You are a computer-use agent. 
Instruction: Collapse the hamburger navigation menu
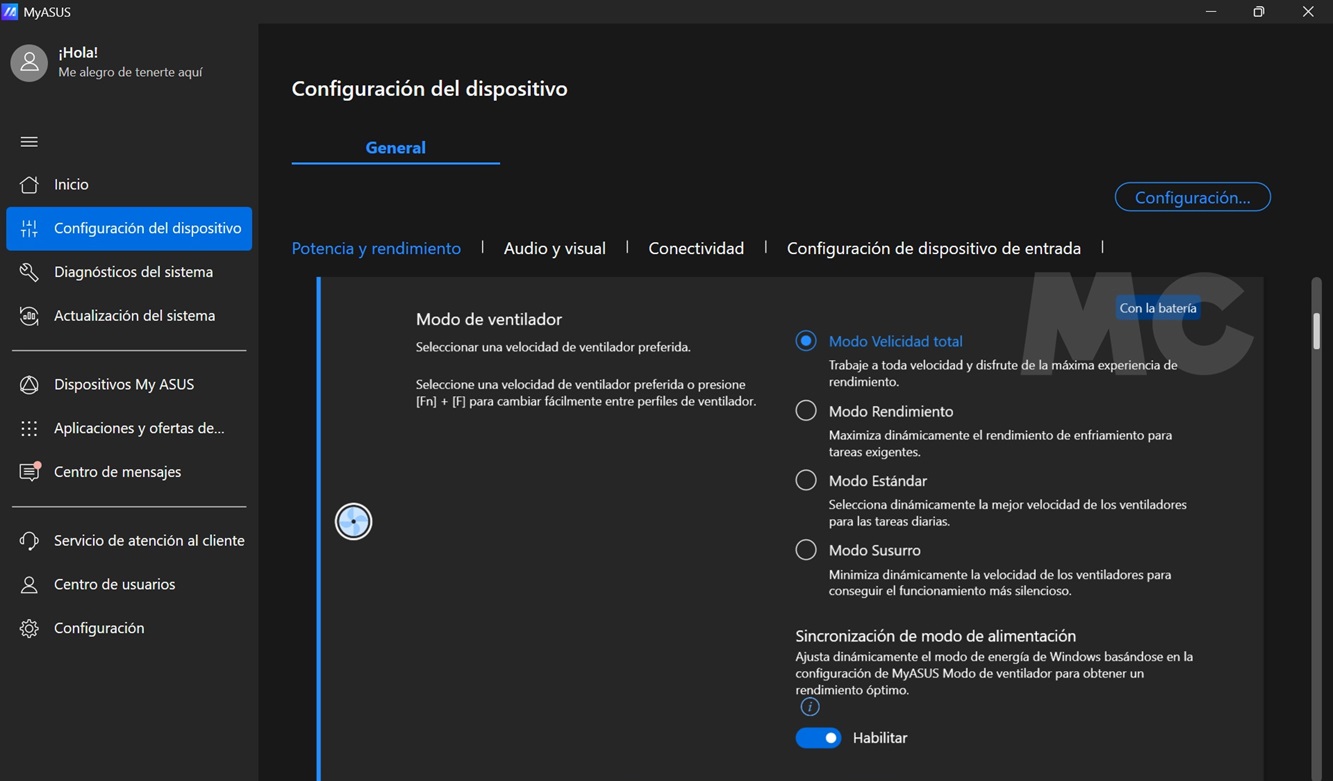[x=29, y=142]
